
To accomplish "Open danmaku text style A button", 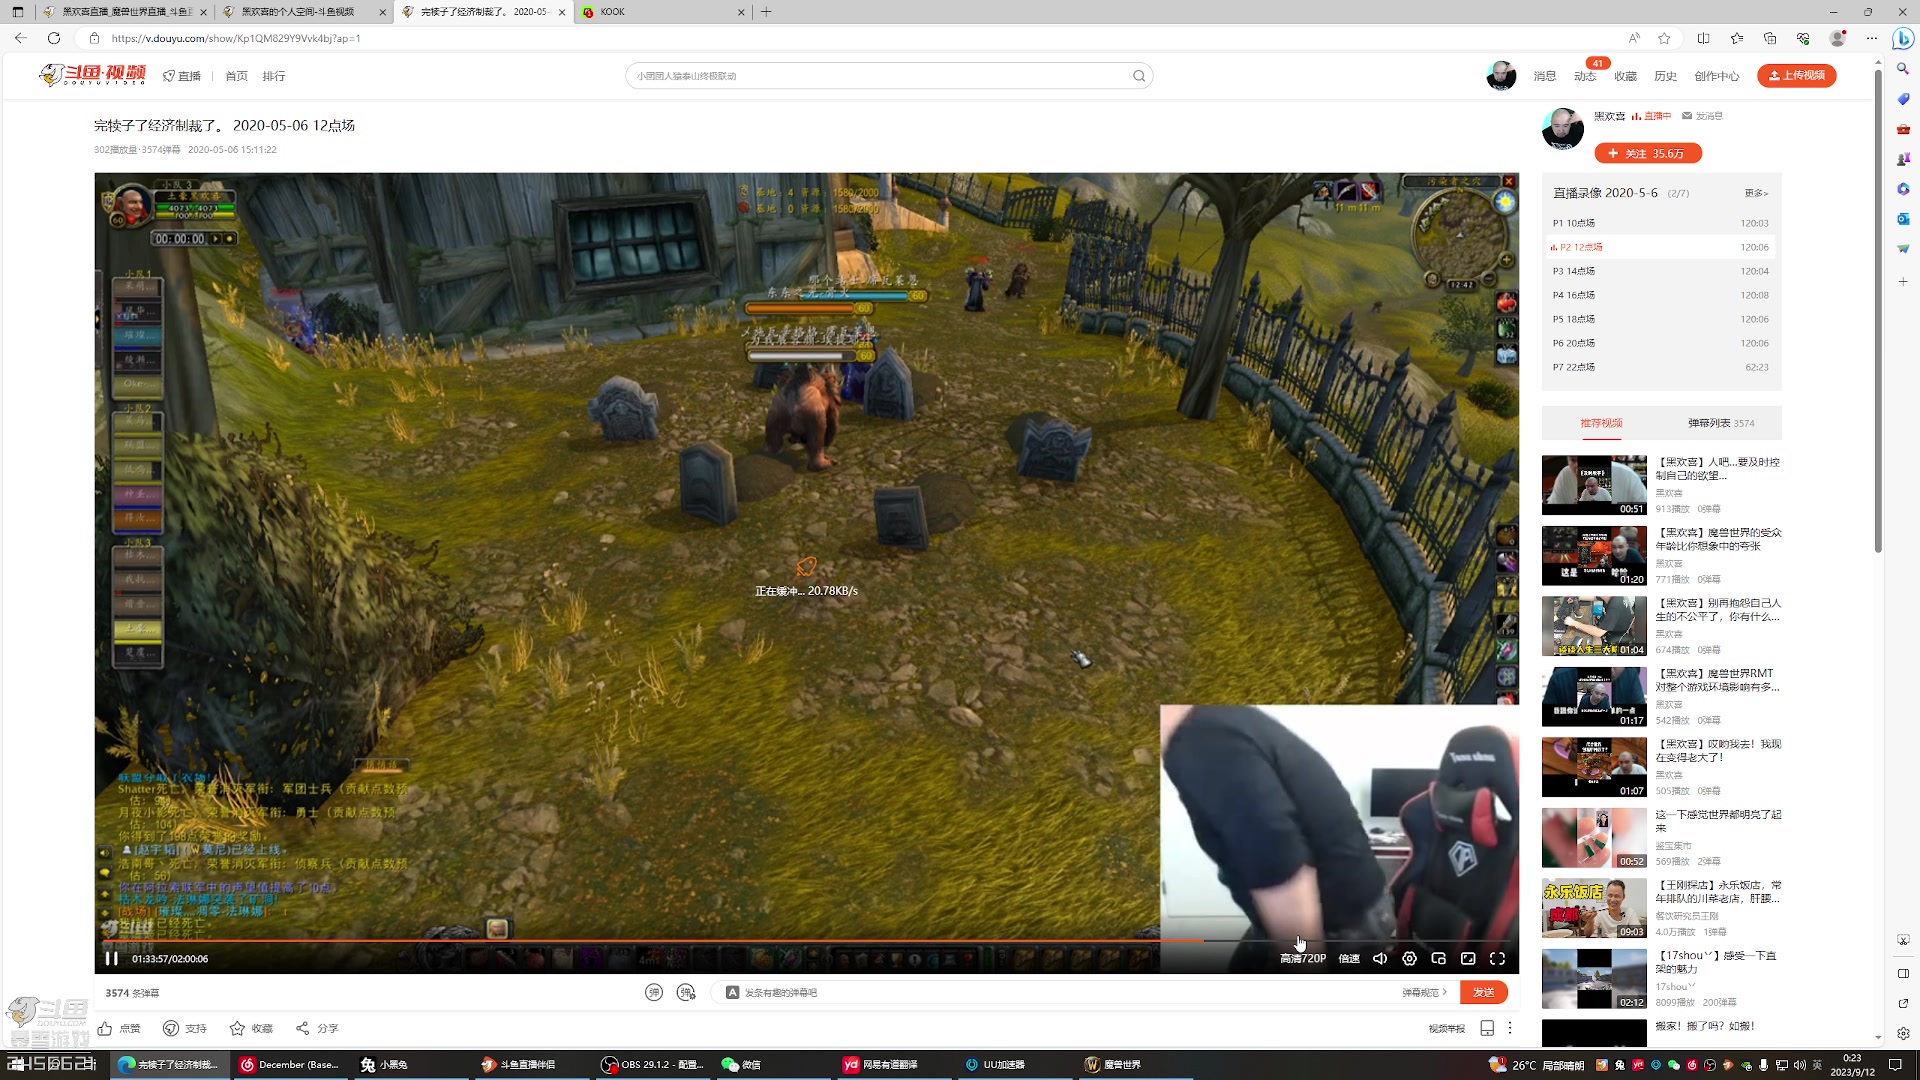I will coord(732,992).
